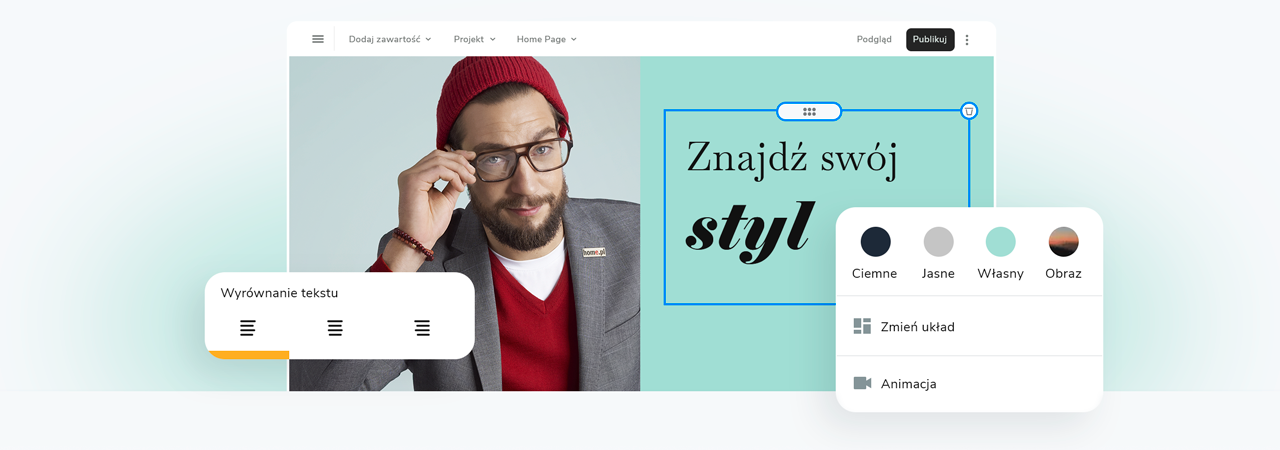Click the trash icon on text block

coord(969,111)
